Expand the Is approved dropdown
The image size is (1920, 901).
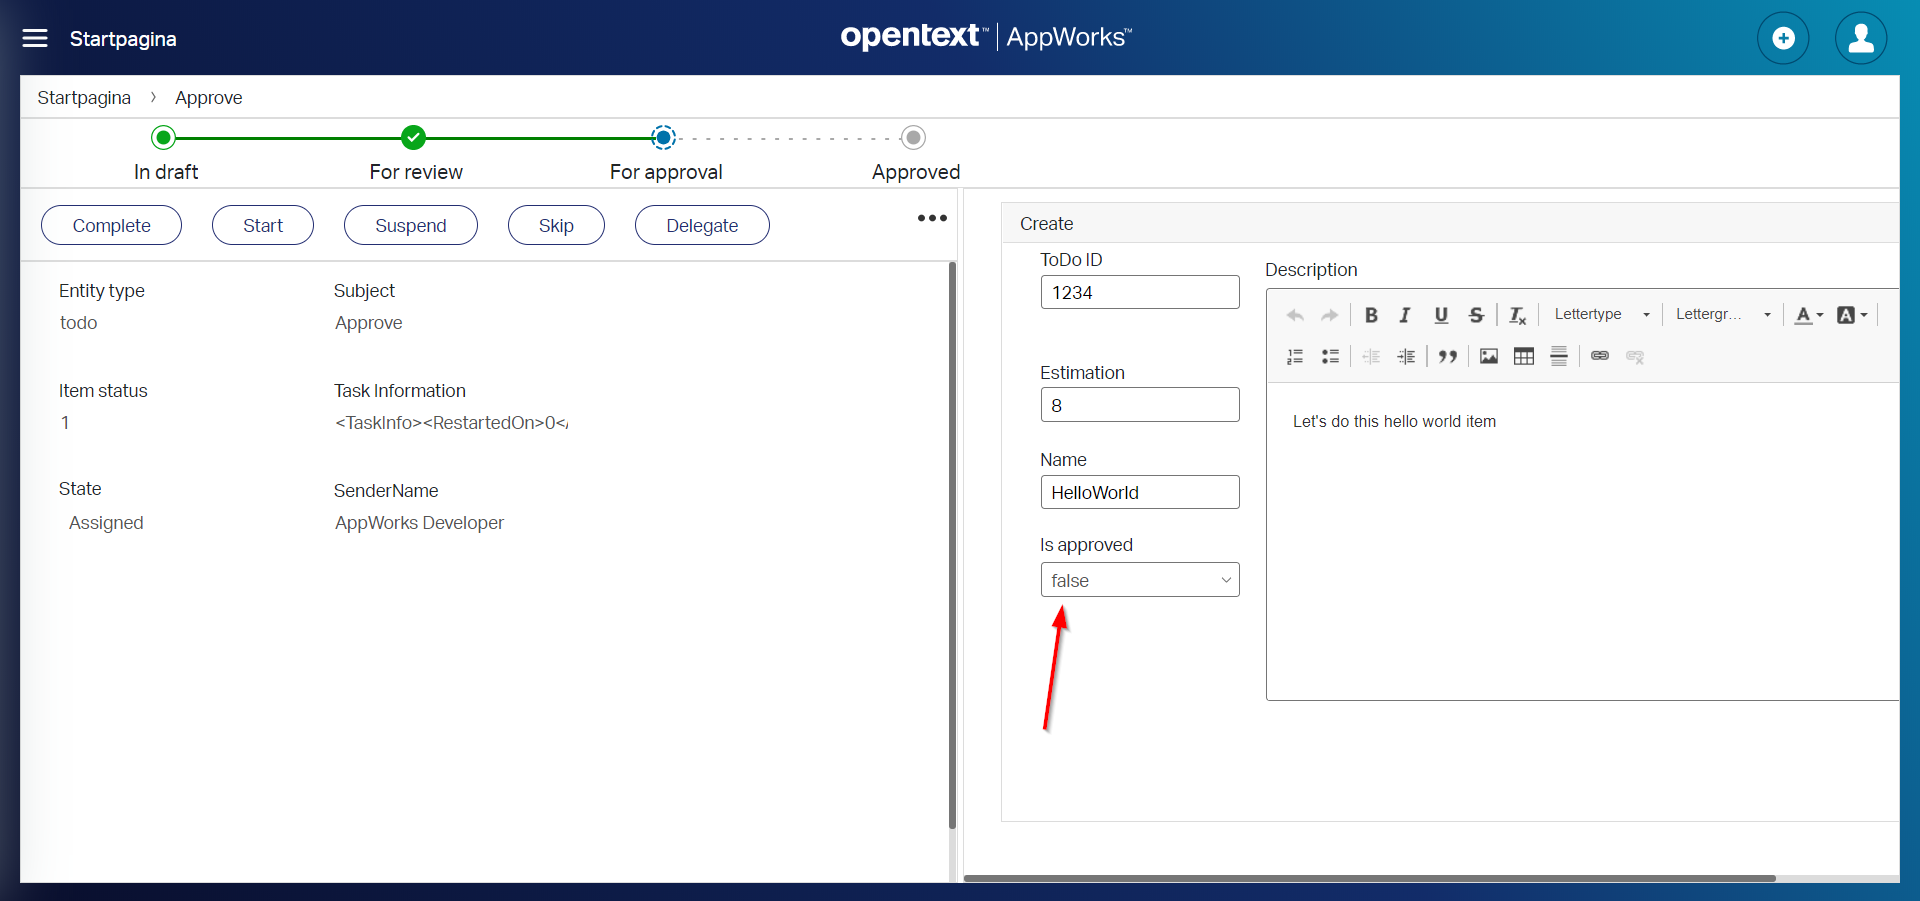1139,580
